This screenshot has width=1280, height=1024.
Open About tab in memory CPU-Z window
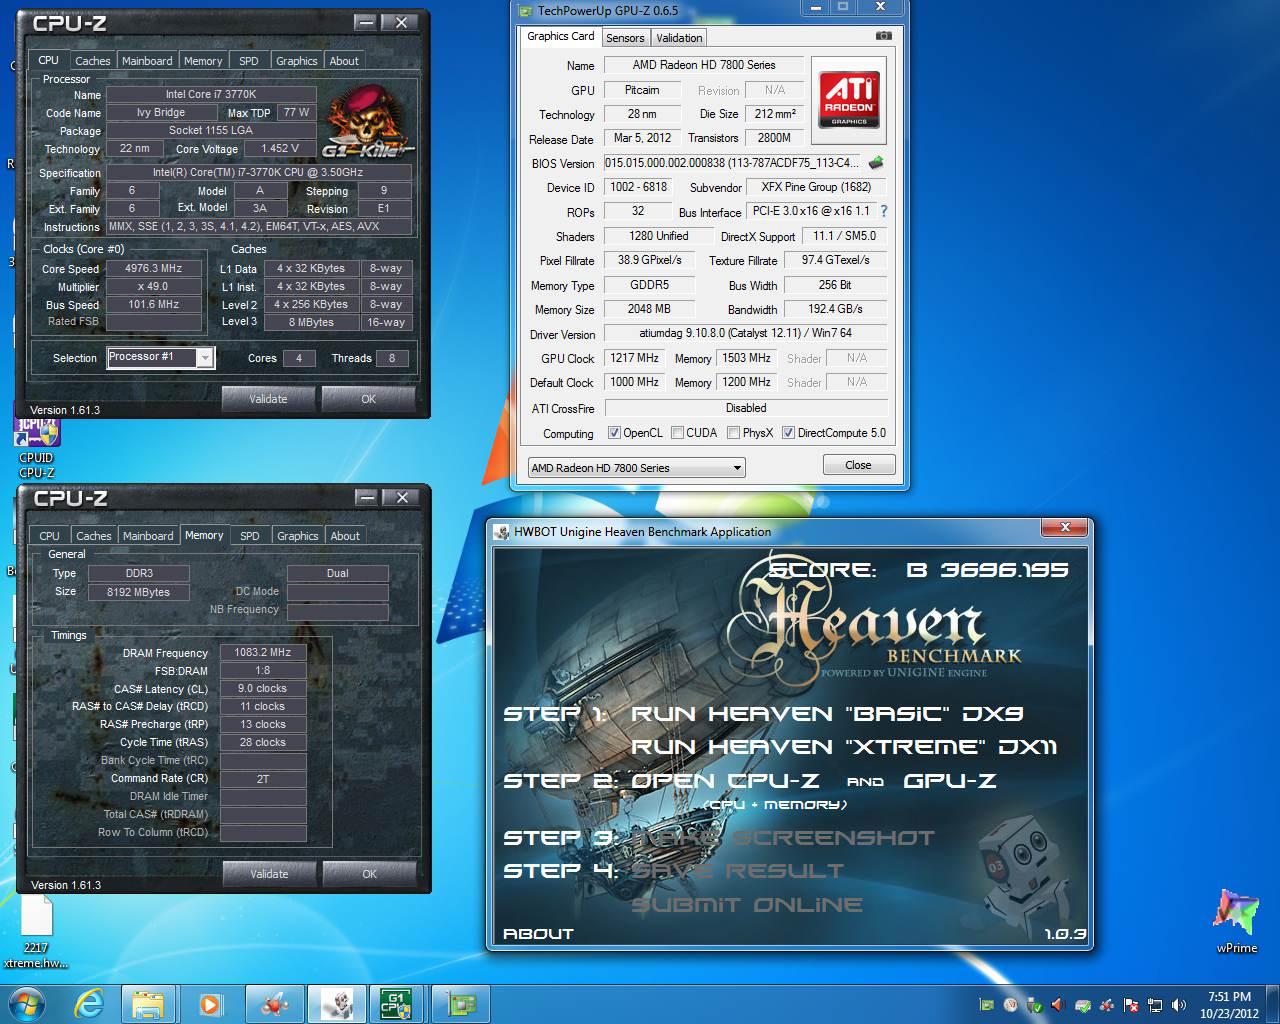point(345,536)
